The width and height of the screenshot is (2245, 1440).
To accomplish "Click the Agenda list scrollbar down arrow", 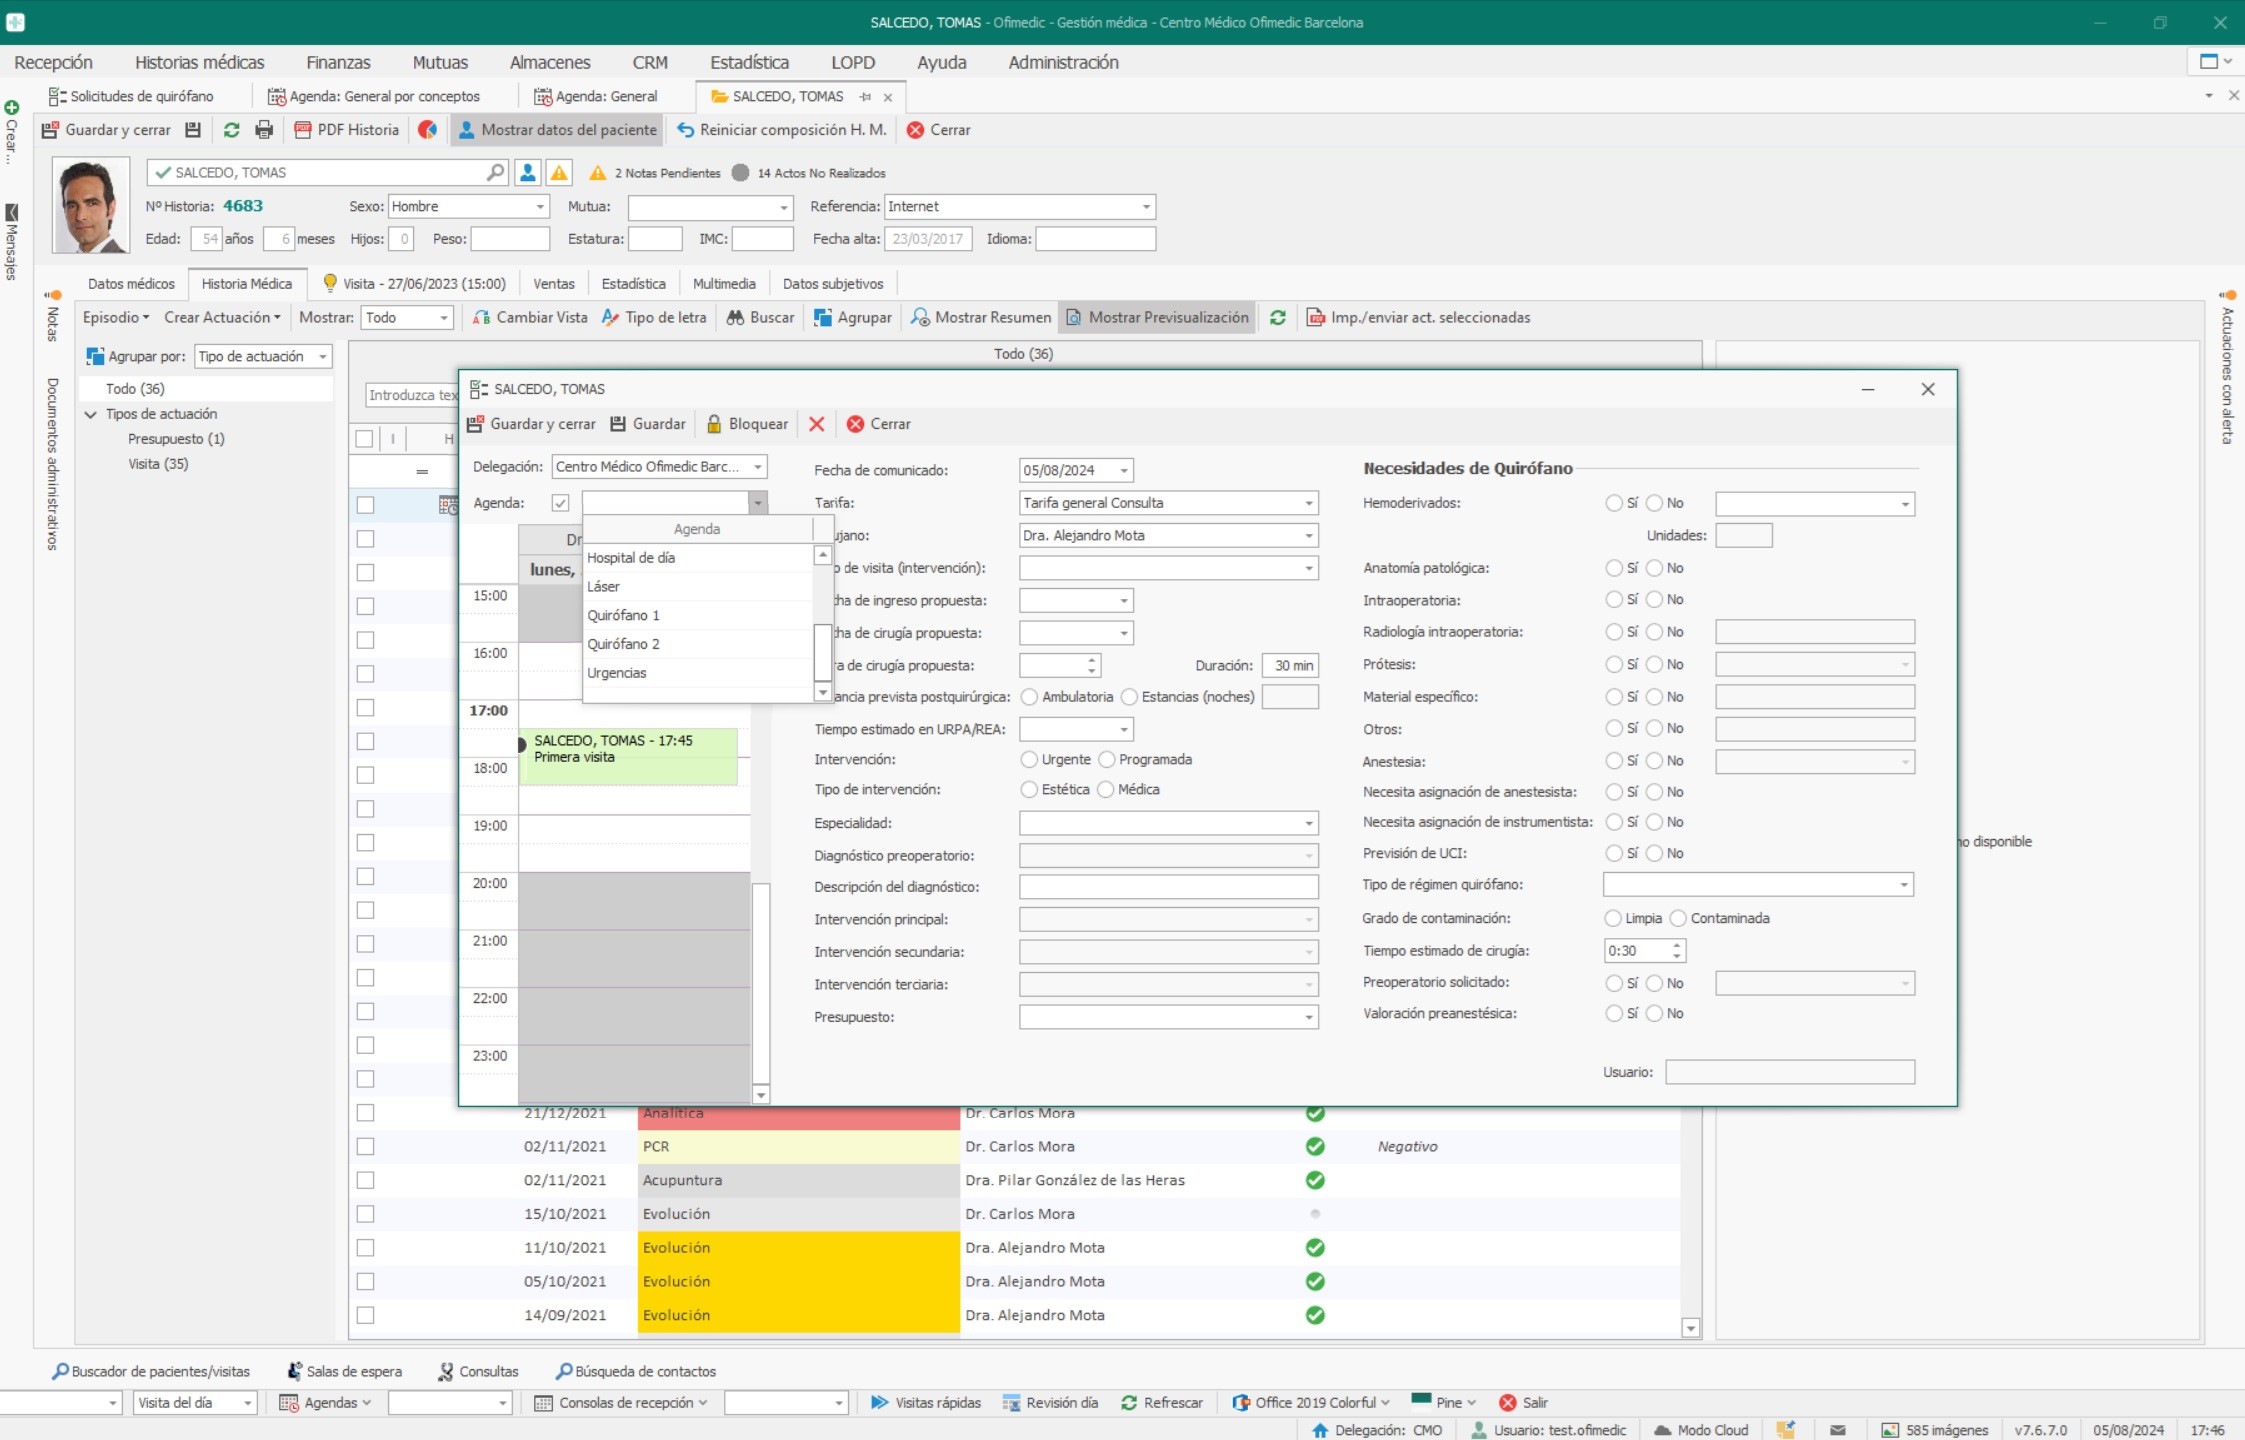I will (x=823, y=692).
